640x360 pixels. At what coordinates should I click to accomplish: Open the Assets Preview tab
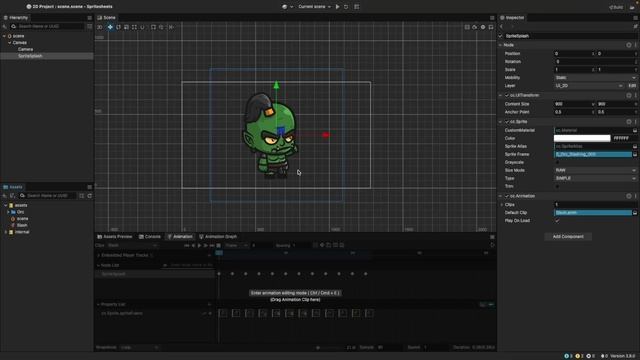pos(115,237)
